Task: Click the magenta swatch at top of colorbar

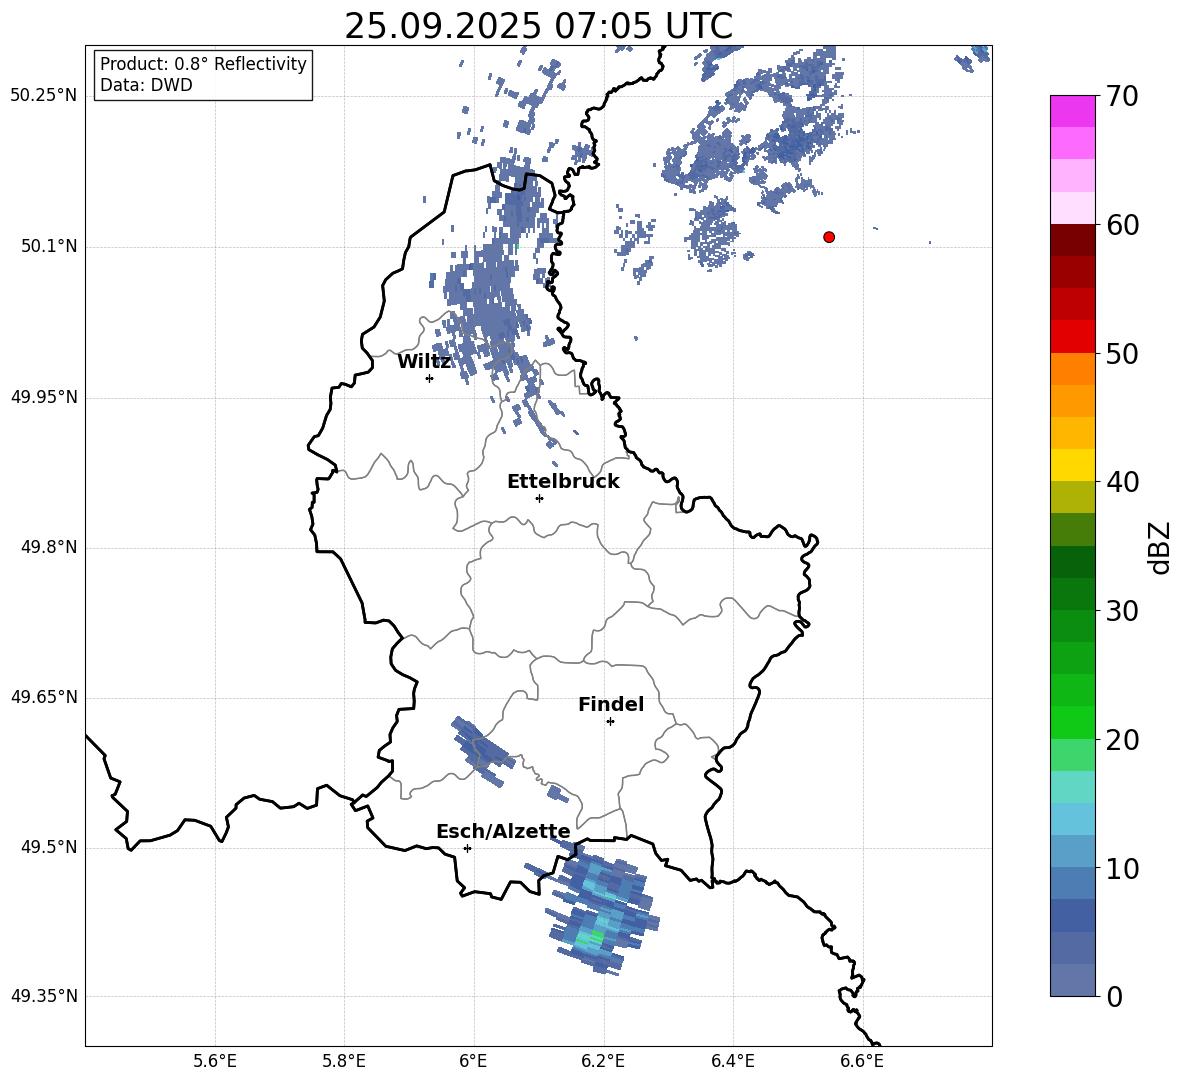Action: (x=1072, y=112)
